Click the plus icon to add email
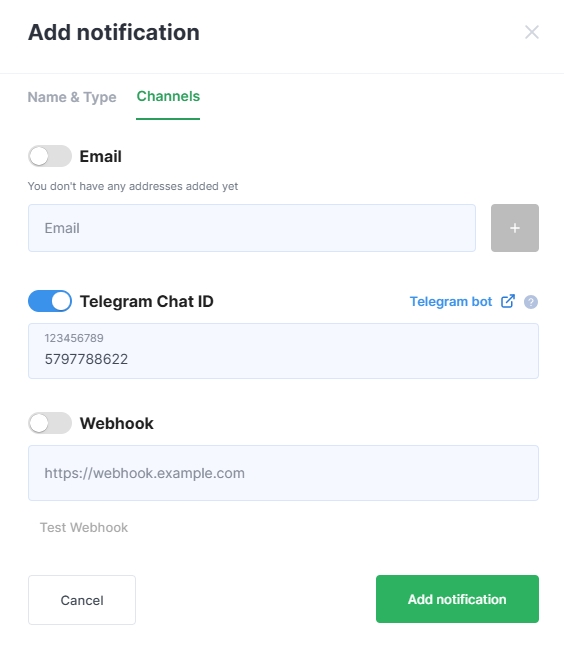Image resolution: width=564 pixels, height=651 pixels. (x=515, y=228)
